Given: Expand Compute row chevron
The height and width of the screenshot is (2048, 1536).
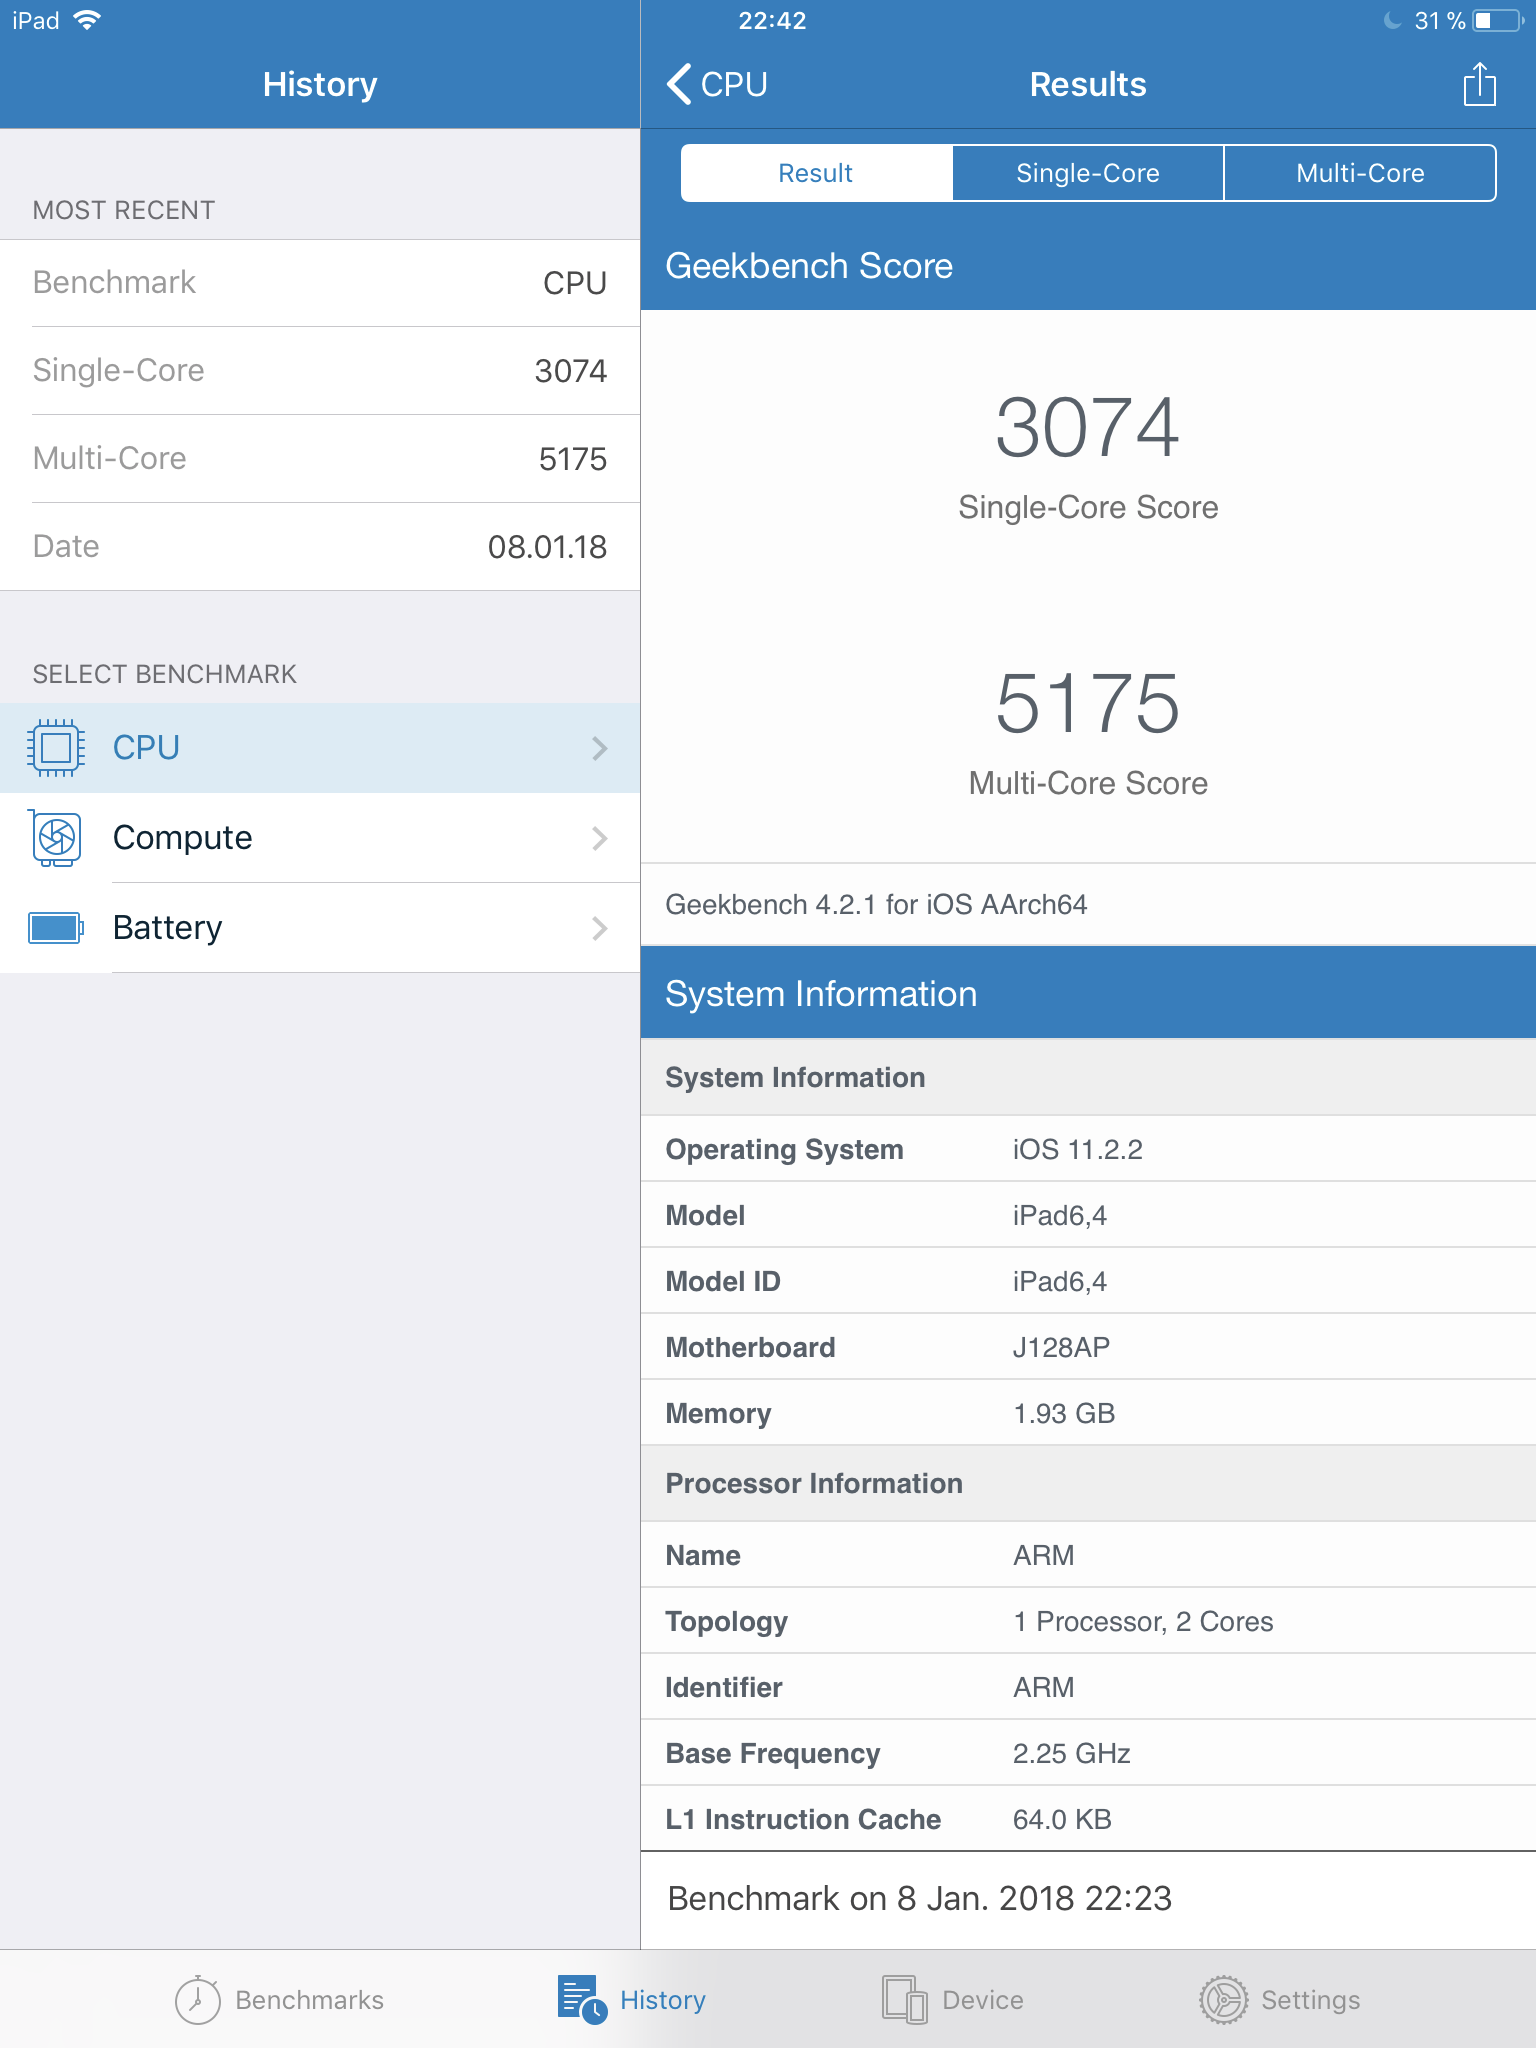Looking at the screenshot, I should (x=600, y=838).
